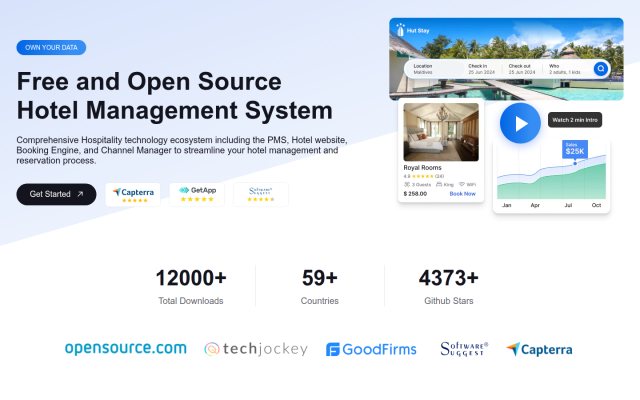Click the OWN YOUR DATA pill label
Image resolution: width=640 pixels, height=400 pixels.
click(51, 47)
